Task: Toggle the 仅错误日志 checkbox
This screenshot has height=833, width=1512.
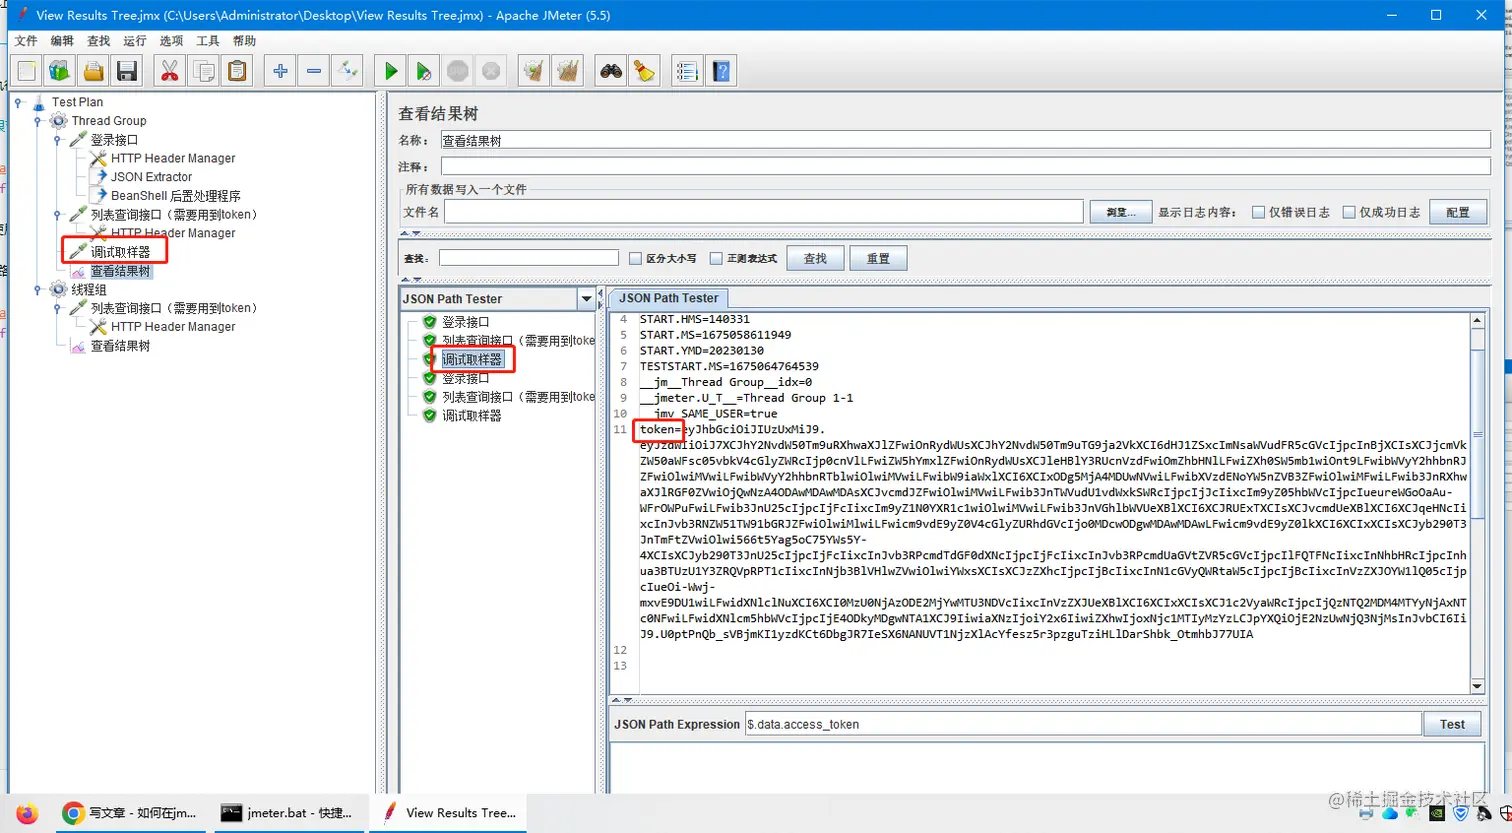Action: [x=1259, y=212]
